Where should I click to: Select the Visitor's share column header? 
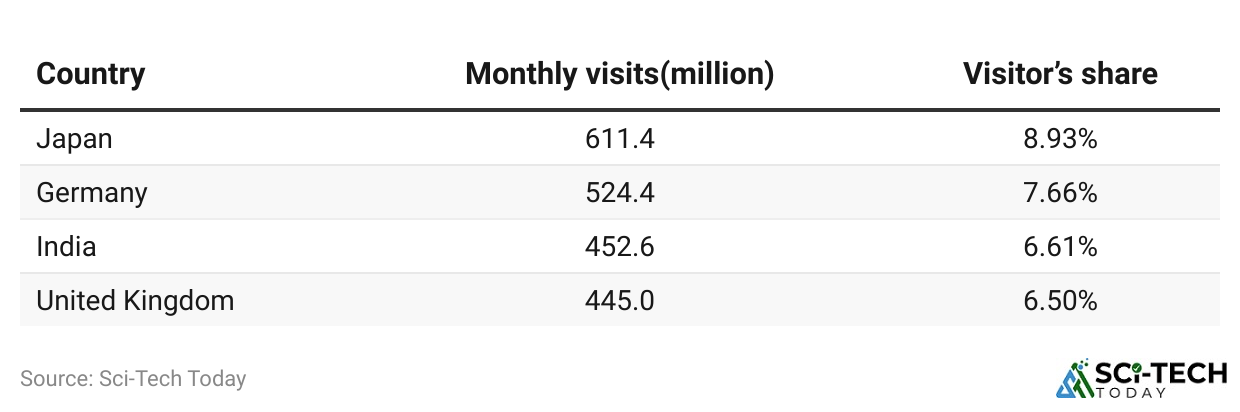coord(1060,74)
